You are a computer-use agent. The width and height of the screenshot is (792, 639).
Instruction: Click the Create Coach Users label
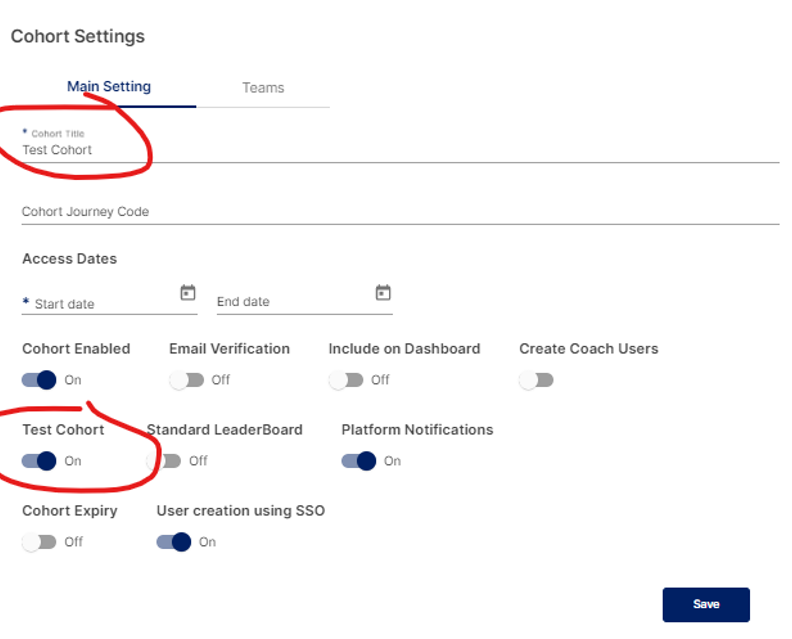click(x=589, y=349)
